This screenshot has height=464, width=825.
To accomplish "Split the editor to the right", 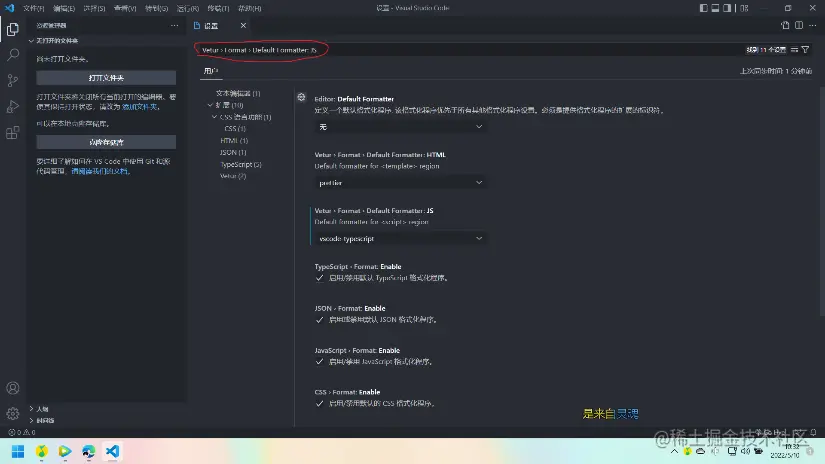I will [799, 25].
